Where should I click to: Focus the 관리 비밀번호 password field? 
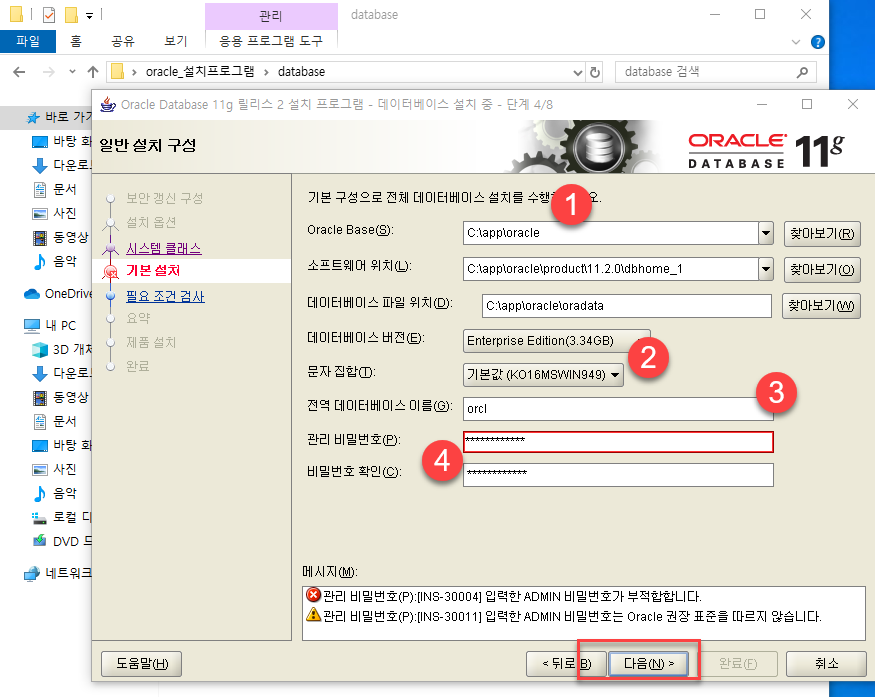pyautogui.click(x=618, y=442)
